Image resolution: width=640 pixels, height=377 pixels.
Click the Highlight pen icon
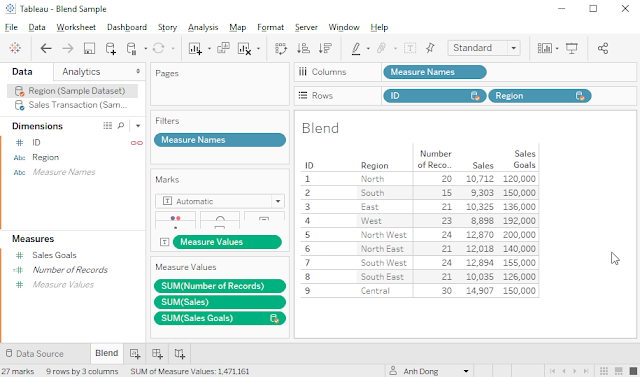(x=356, y=48)
